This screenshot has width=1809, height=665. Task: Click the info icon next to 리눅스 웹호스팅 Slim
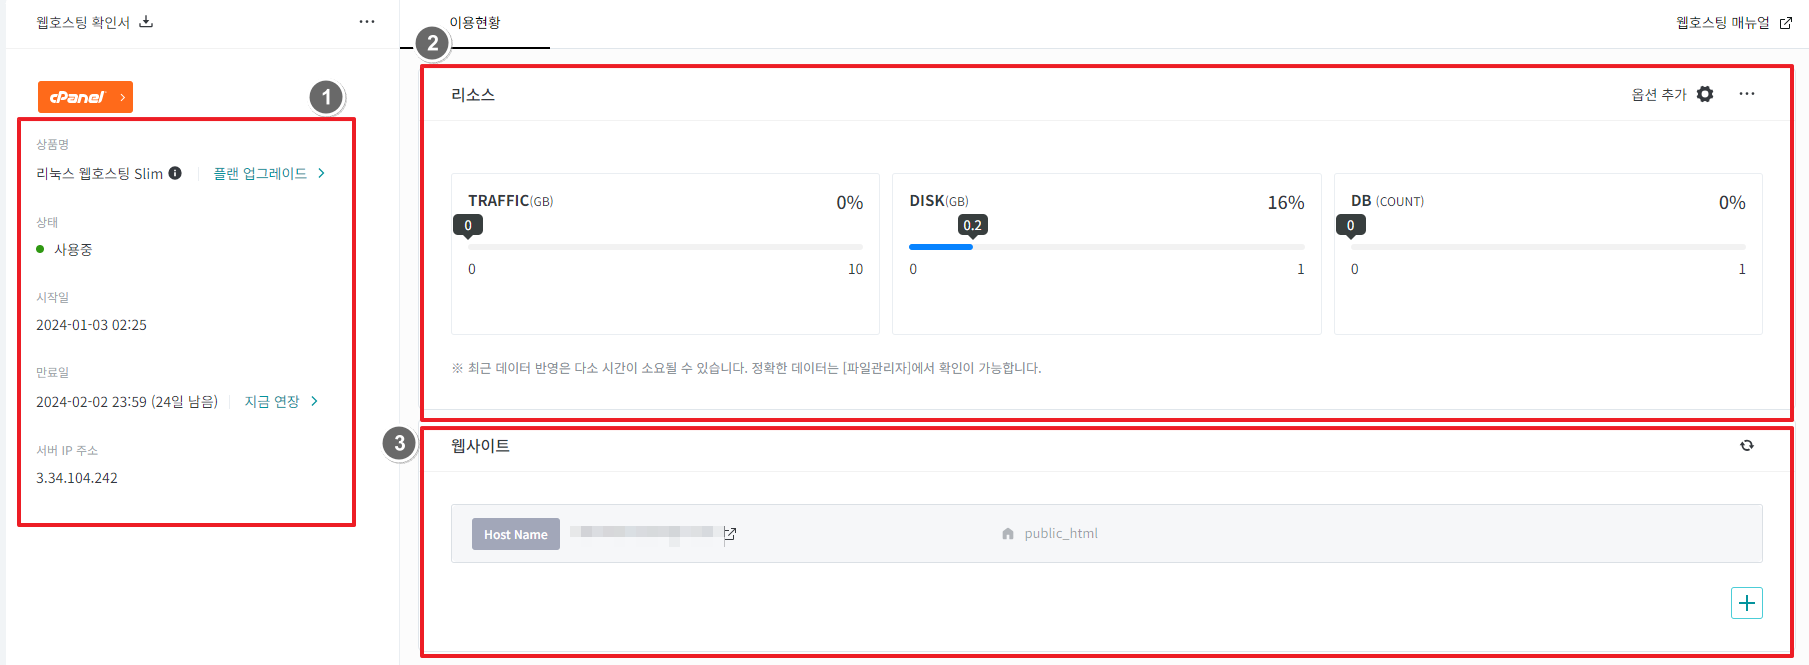tap(175, 173)
